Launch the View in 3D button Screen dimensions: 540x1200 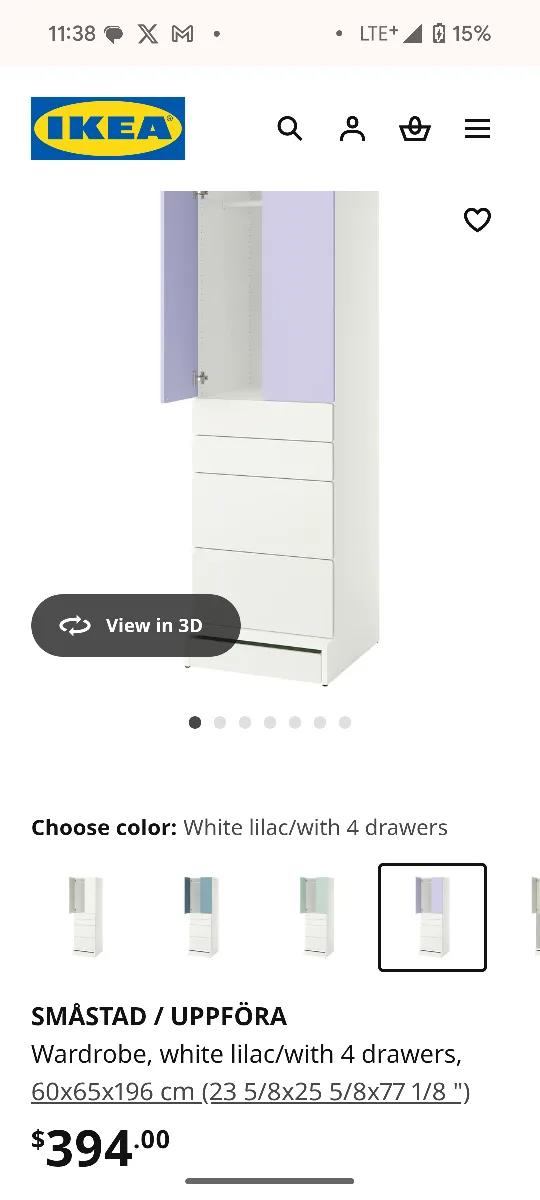pos(136,625)
